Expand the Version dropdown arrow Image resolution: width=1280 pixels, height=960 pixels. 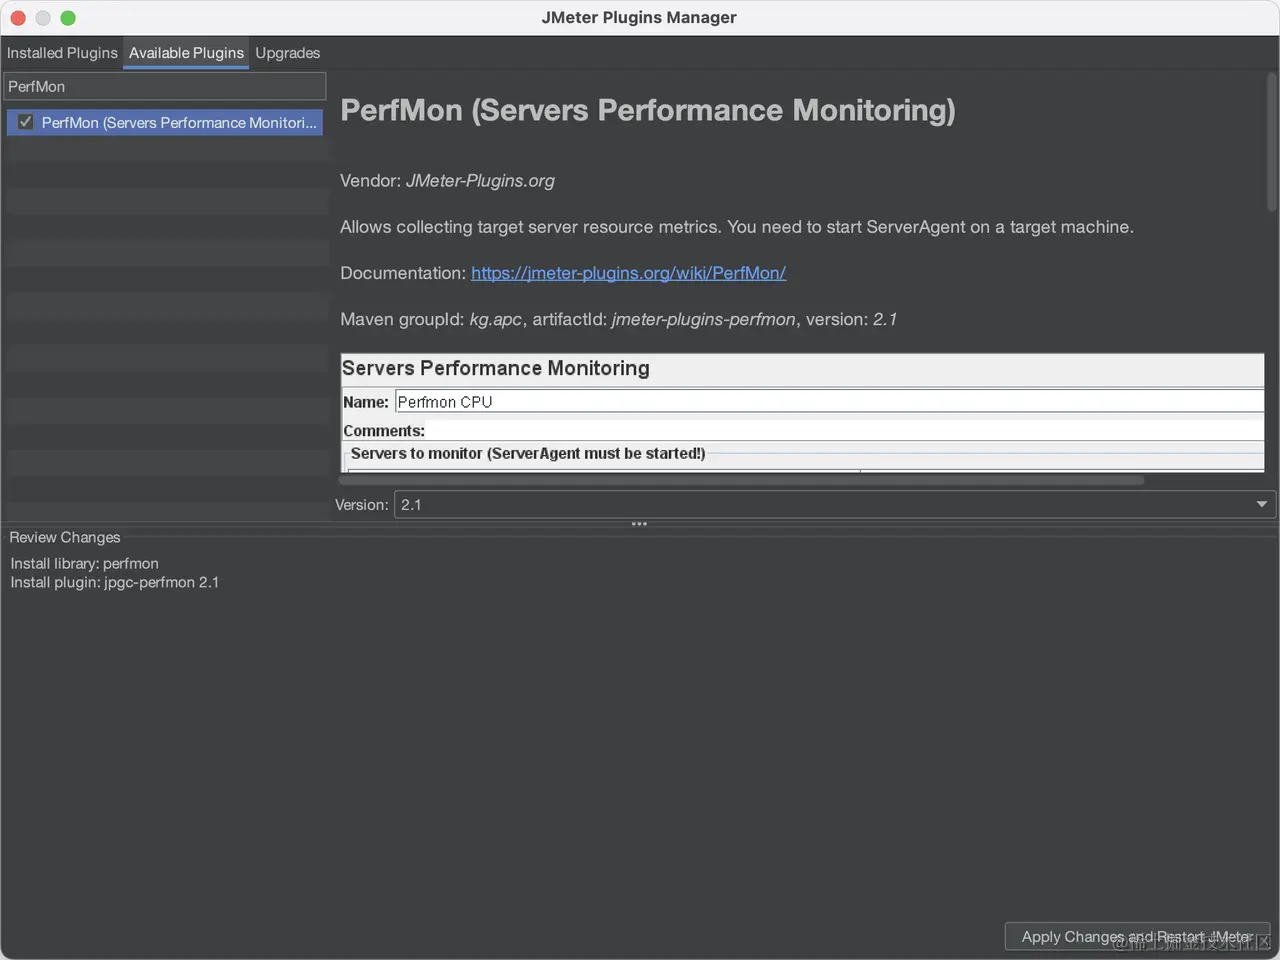(1261, 505)
